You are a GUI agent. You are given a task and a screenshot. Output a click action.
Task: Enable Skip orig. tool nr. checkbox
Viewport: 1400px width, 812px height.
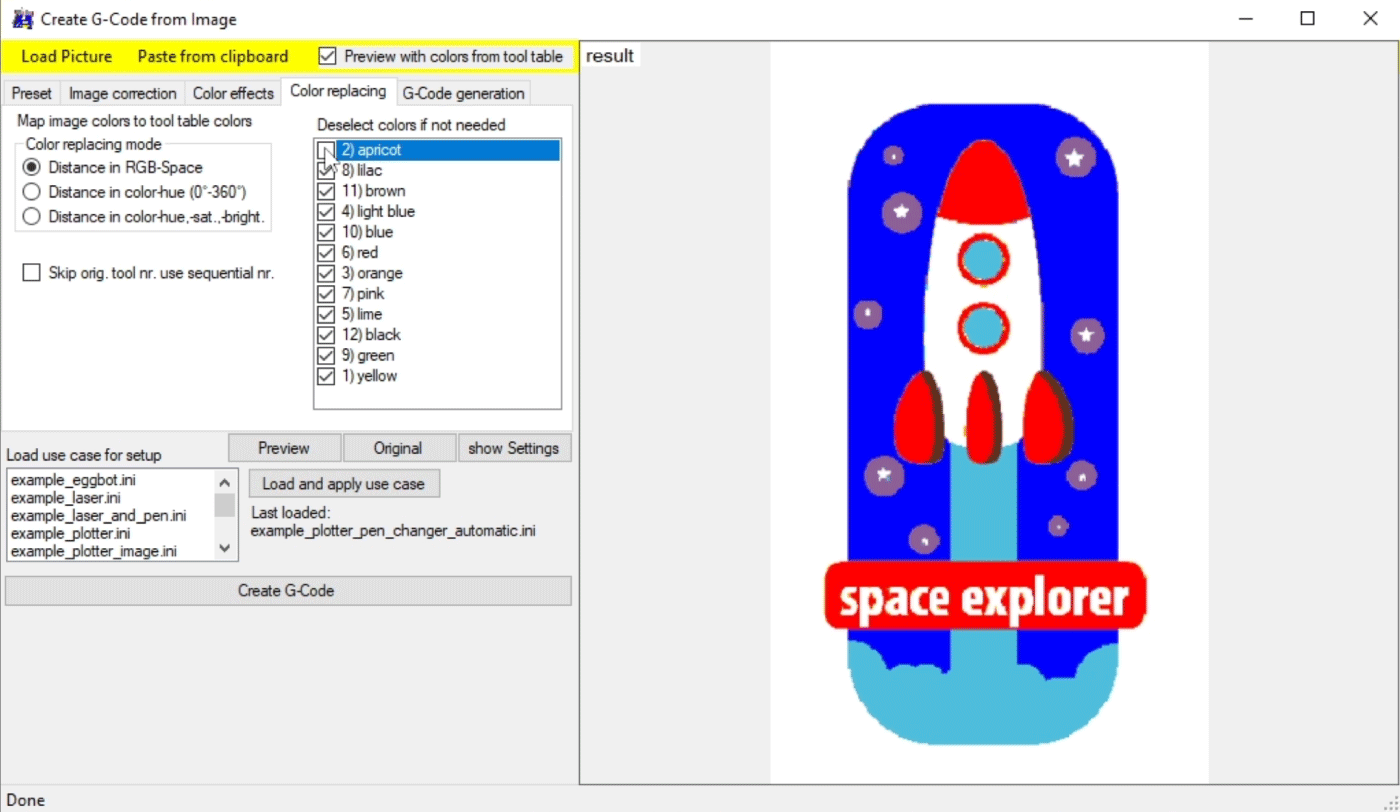[32, 273]
